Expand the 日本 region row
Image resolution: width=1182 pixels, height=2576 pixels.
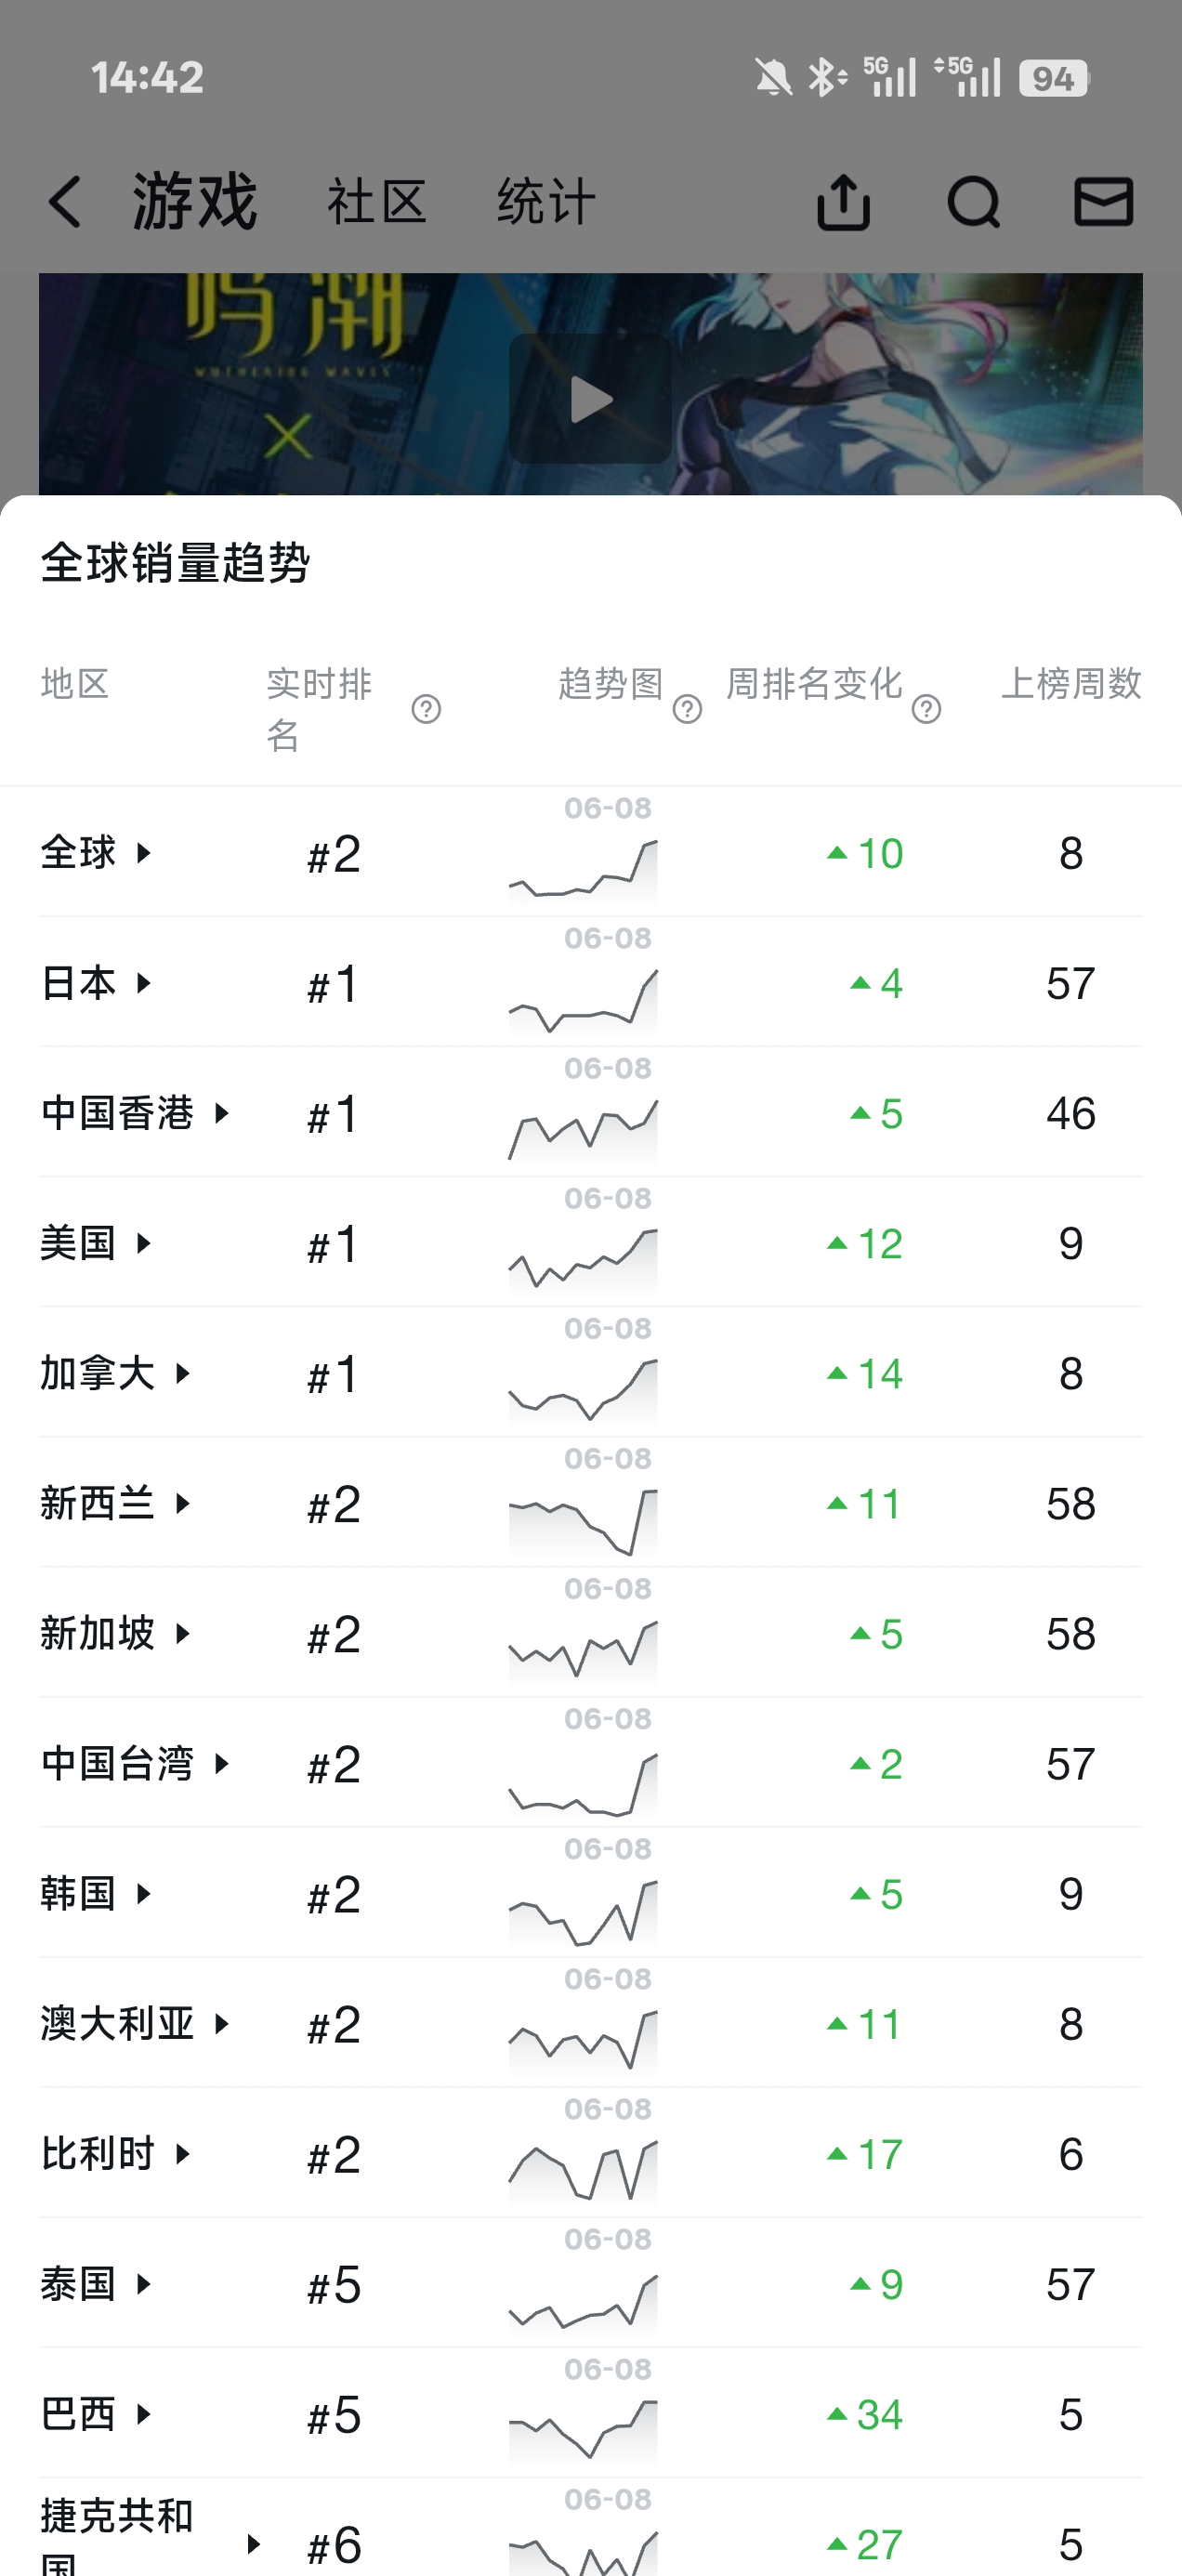point(591,982)
